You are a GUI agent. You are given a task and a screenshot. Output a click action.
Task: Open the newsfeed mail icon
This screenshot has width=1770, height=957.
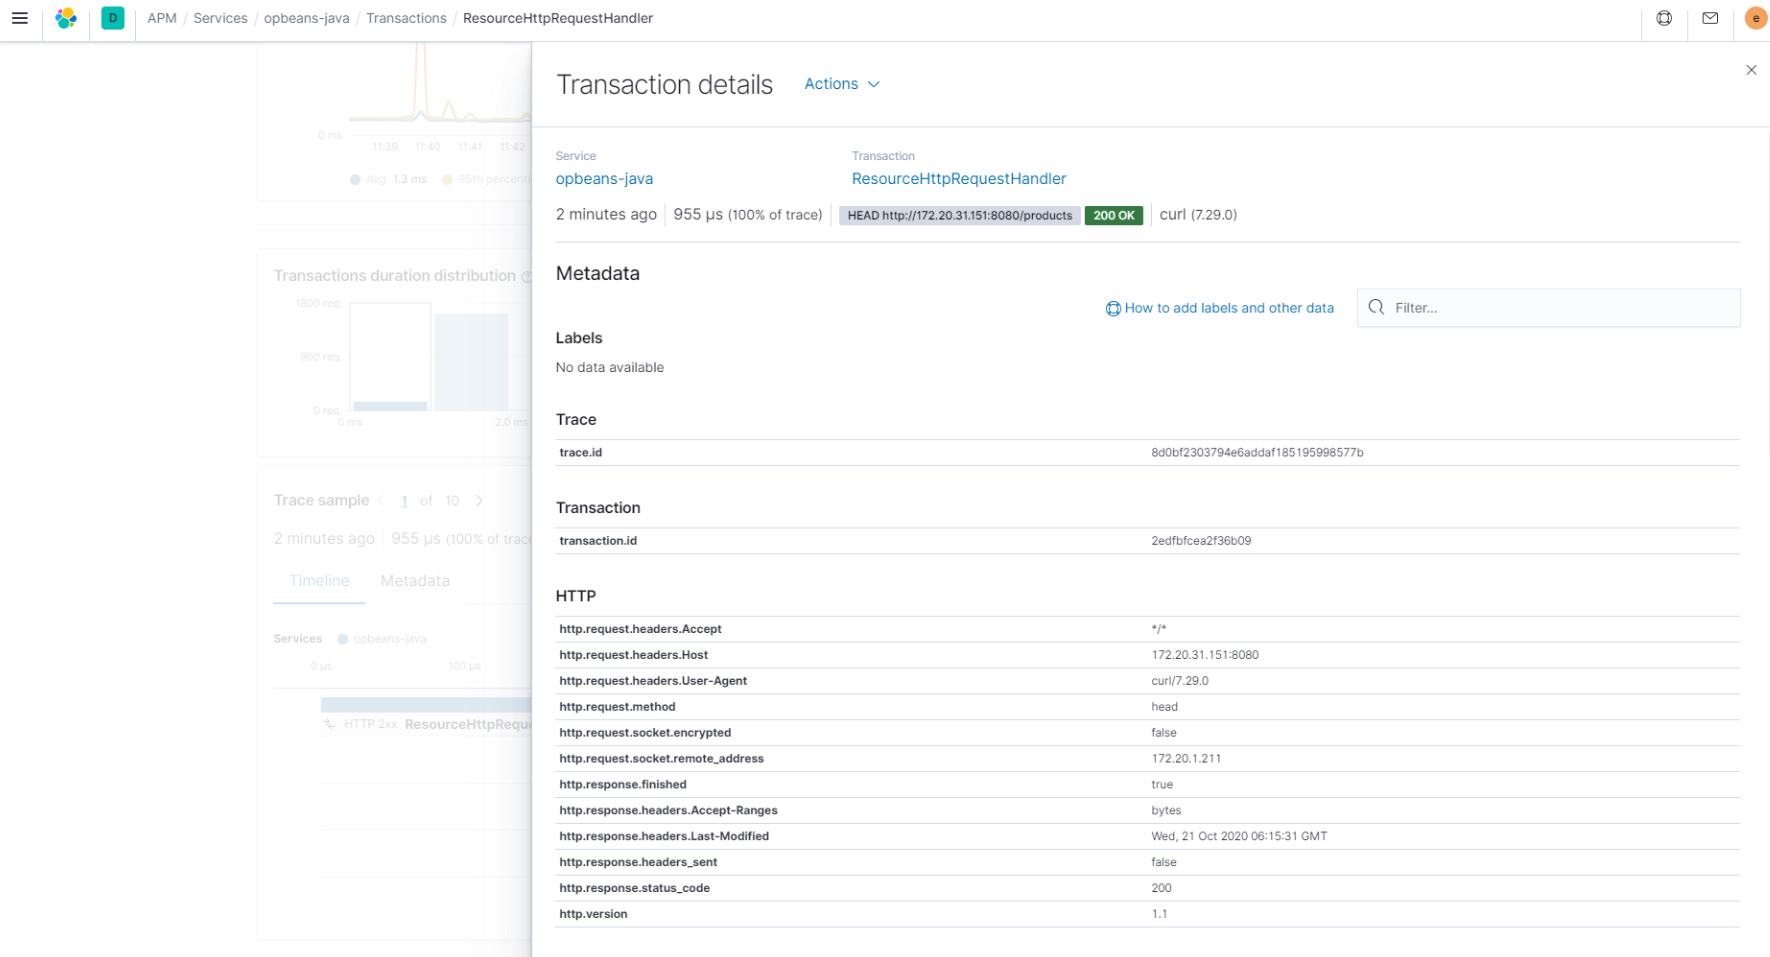[1710, 18]
